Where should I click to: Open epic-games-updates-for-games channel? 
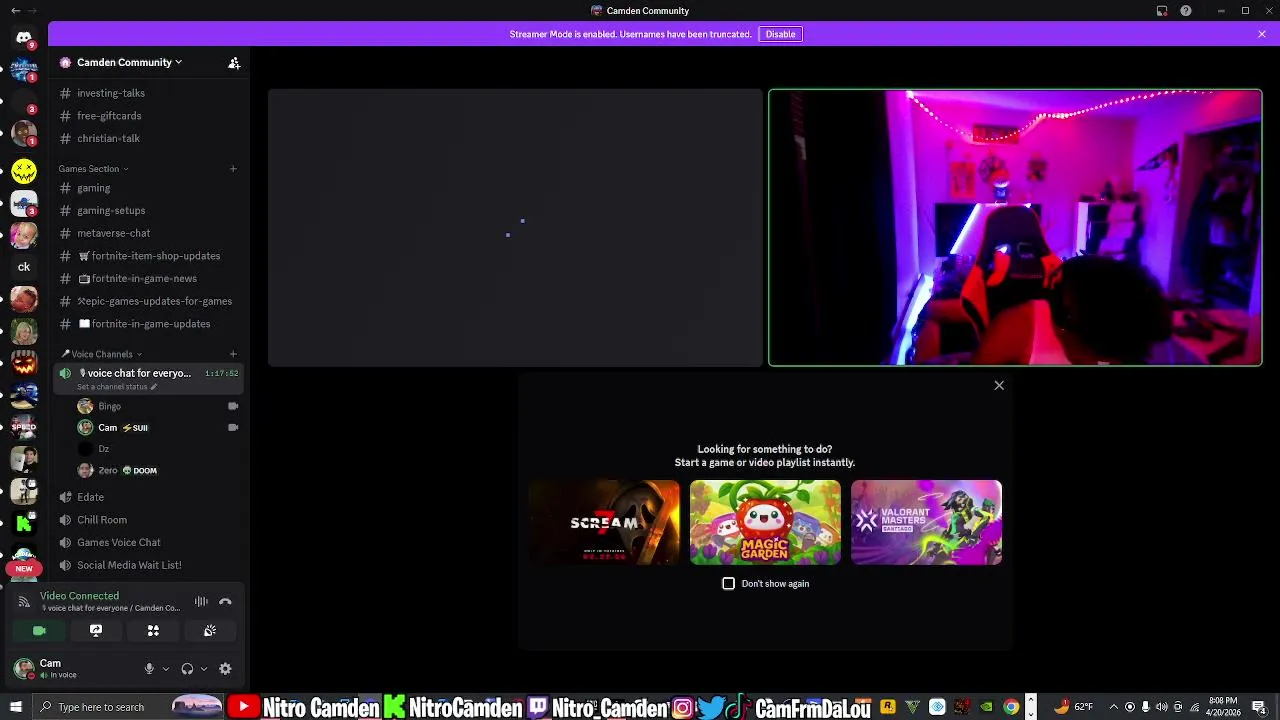[x=150, y=301]
